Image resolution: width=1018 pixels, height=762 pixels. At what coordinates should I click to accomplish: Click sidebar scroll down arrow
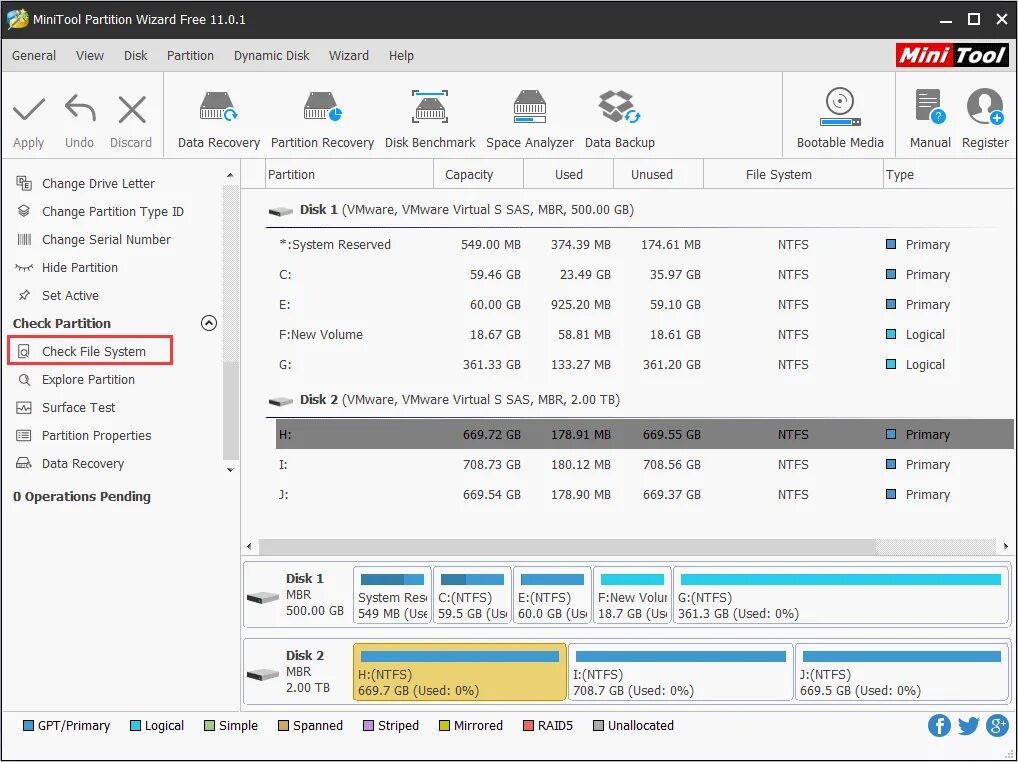pos(230,470)
